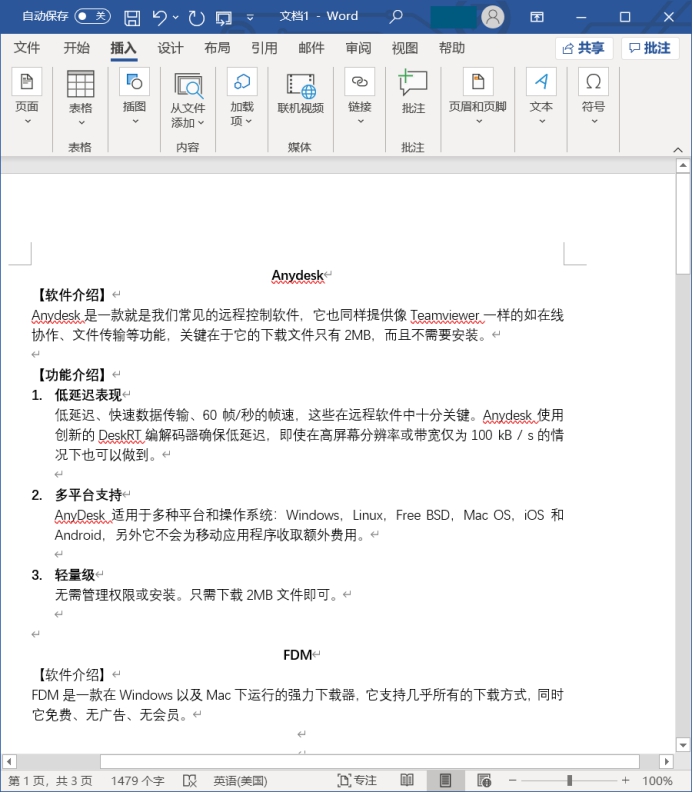Click the '轻量级' list heading

(75, 575)
